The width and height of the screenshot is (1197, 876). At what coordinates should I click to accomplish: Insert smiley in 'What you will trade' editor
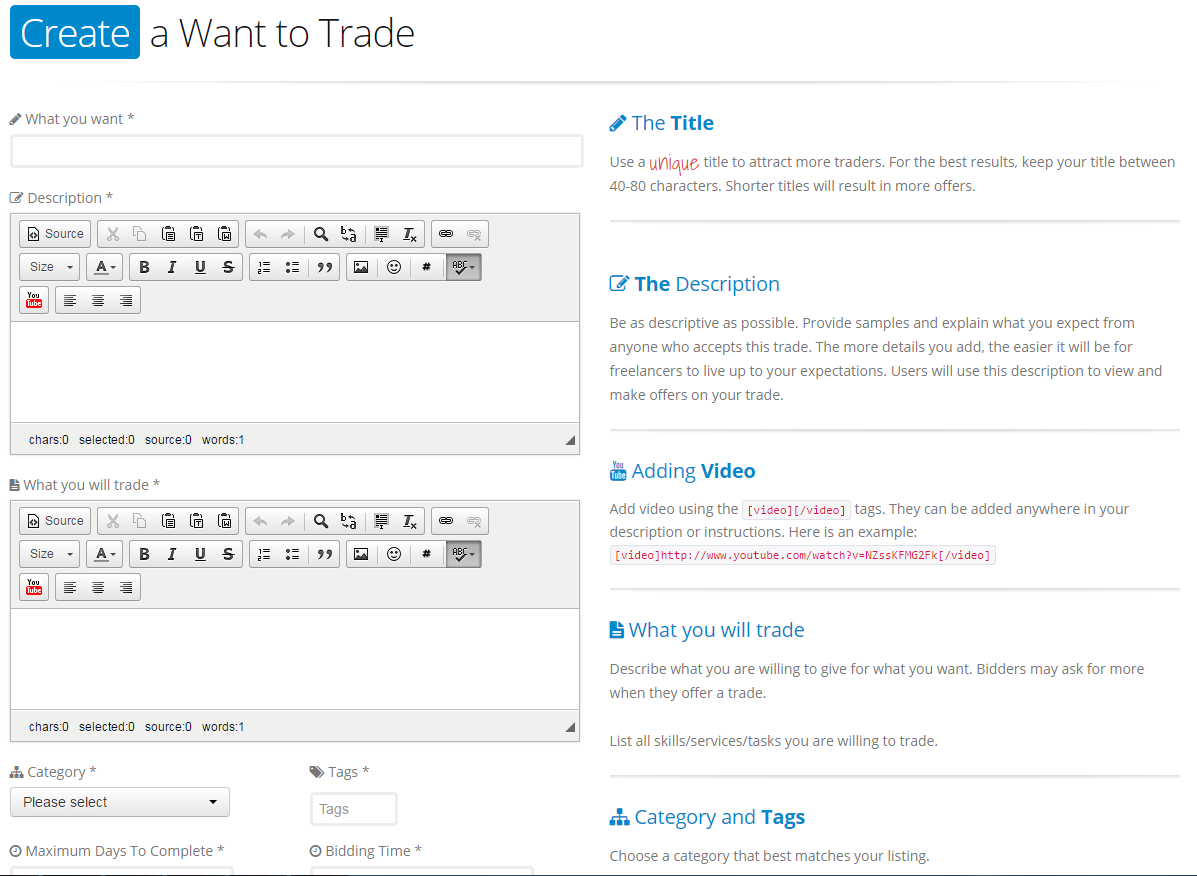pos(394,554)
